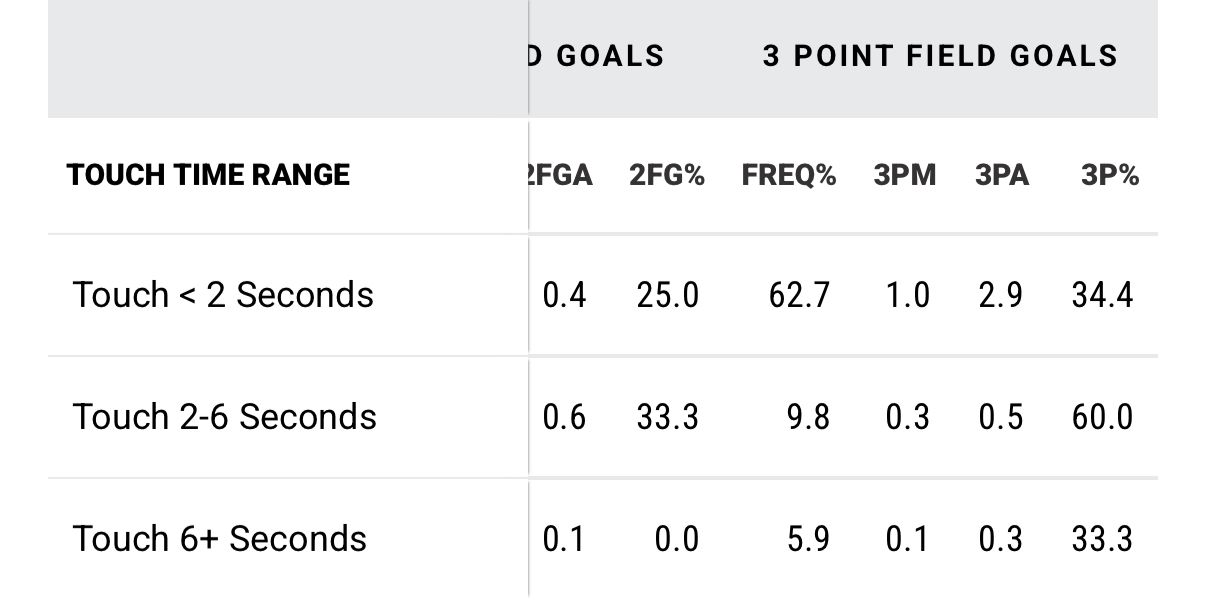Click the 9.8 FREQ% cell

tap(809, 417)
